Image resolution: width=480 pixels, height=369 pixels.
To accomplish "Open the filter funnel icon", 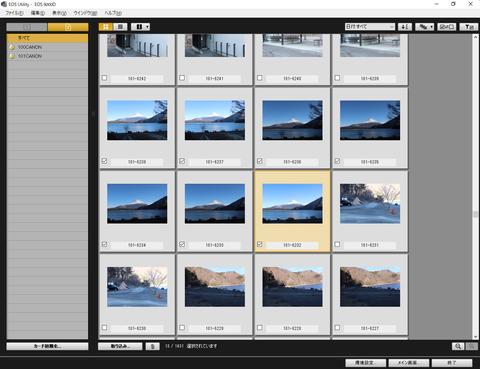I will pyautogui.click(x=469, y=27).
